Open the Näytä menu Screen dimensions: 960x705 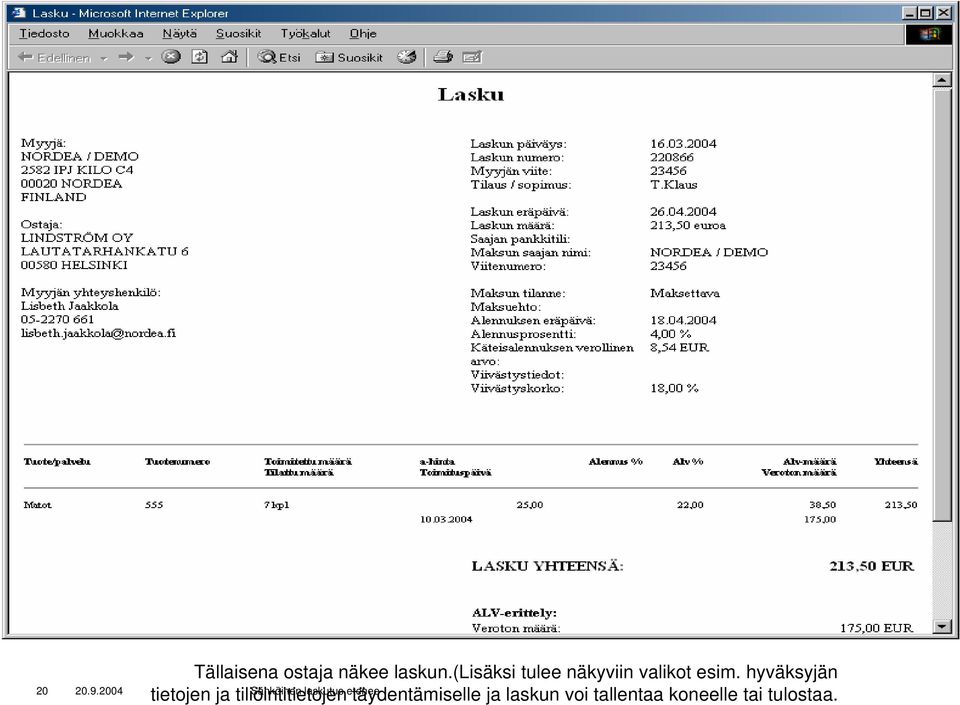tap(179, 34)
